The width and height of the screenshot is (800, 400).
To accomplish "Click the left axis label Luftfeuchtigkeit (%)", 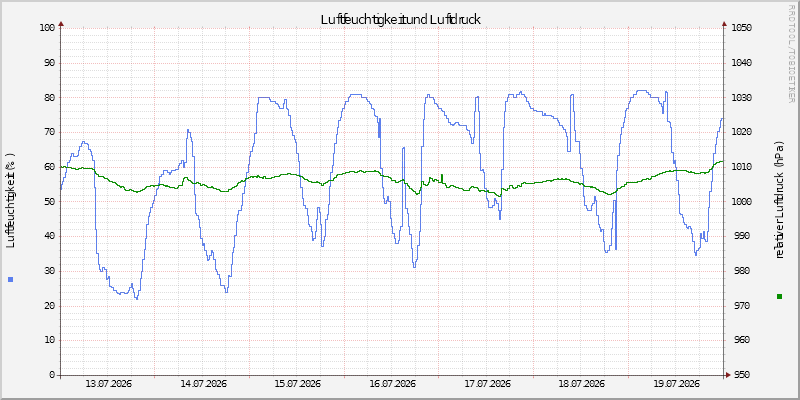I will pos(11,201).
